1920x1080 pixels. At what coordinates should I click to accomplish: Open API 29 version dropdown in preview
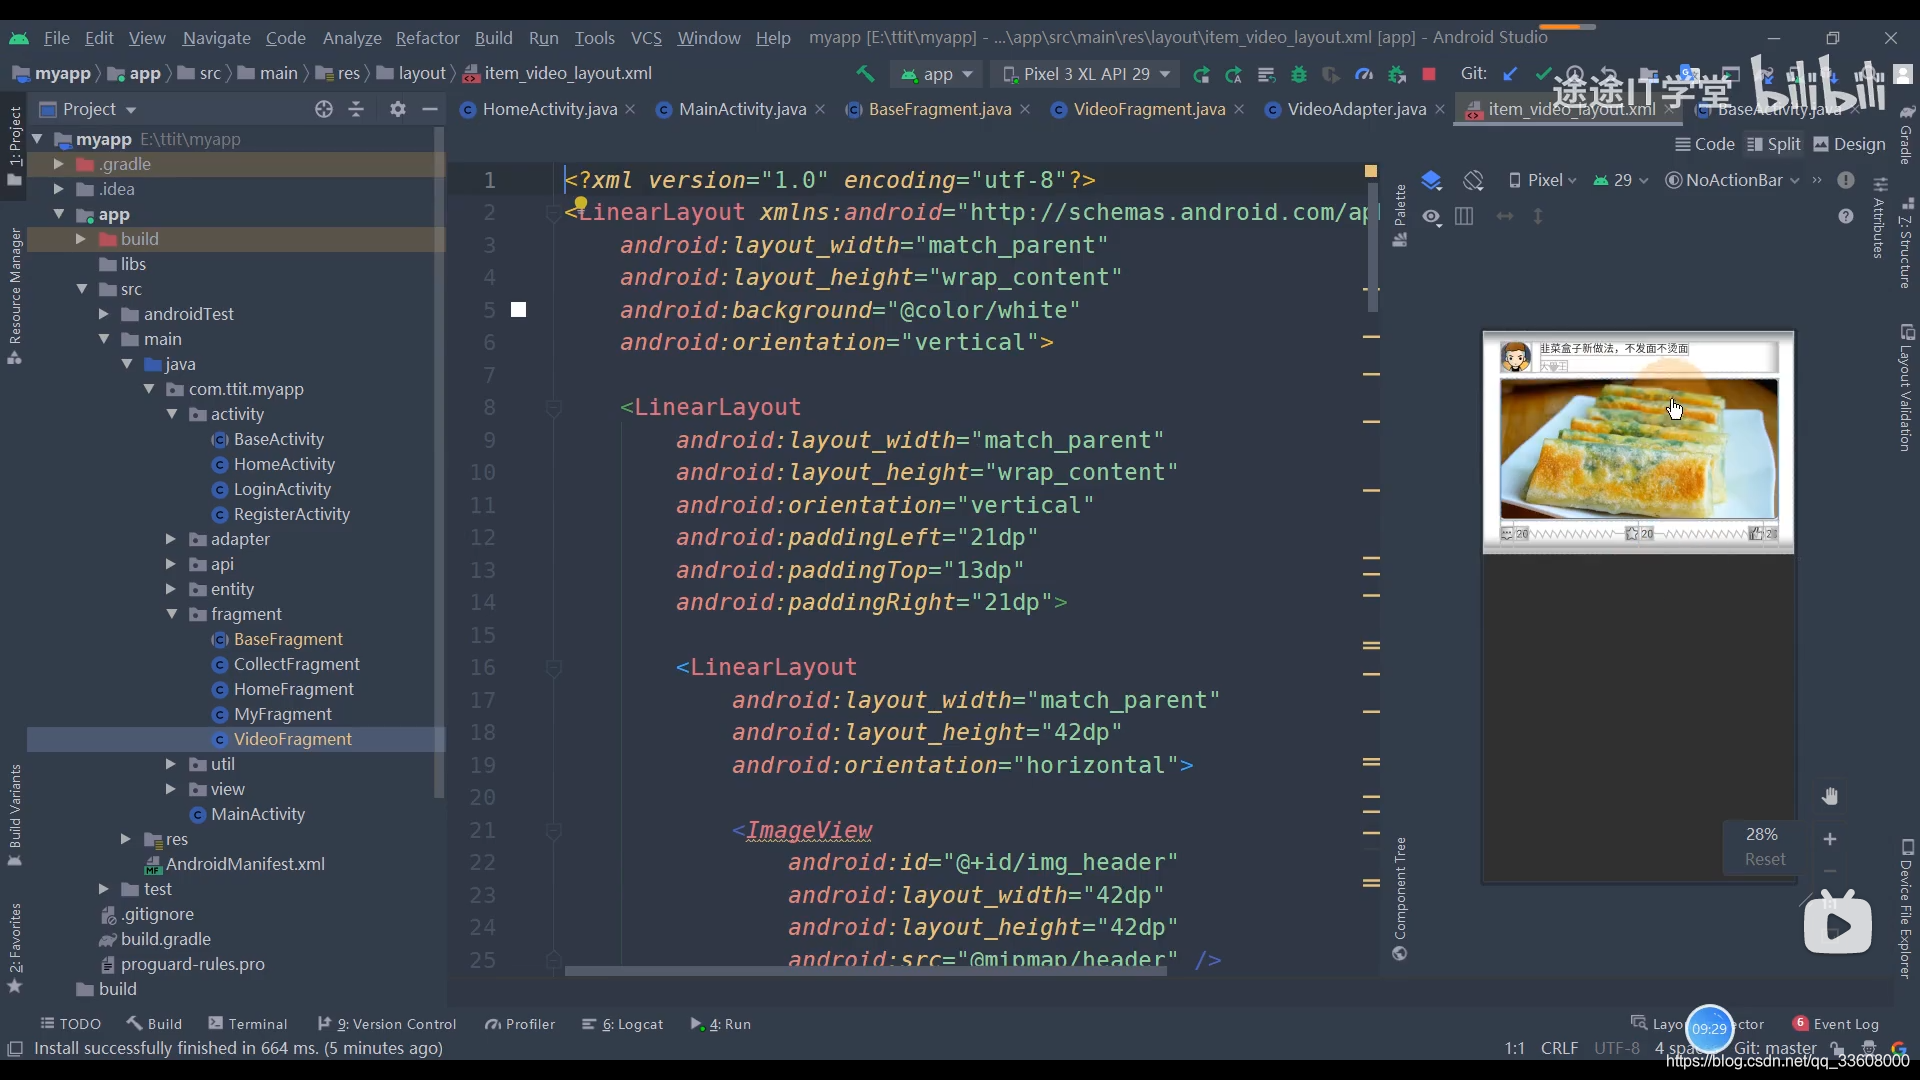(1620, 180)
